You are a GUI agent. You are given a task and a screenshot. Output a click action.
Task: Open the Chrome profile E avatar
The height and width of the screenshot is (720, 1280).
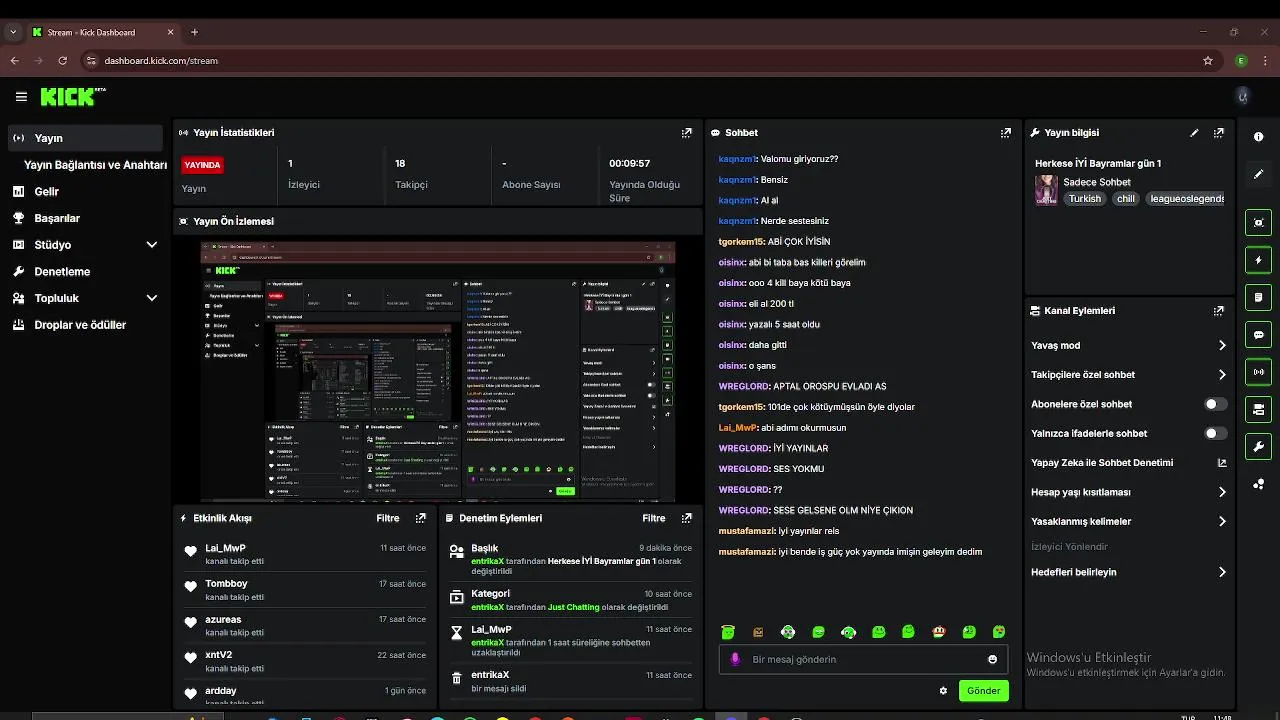click(1241, 60)
